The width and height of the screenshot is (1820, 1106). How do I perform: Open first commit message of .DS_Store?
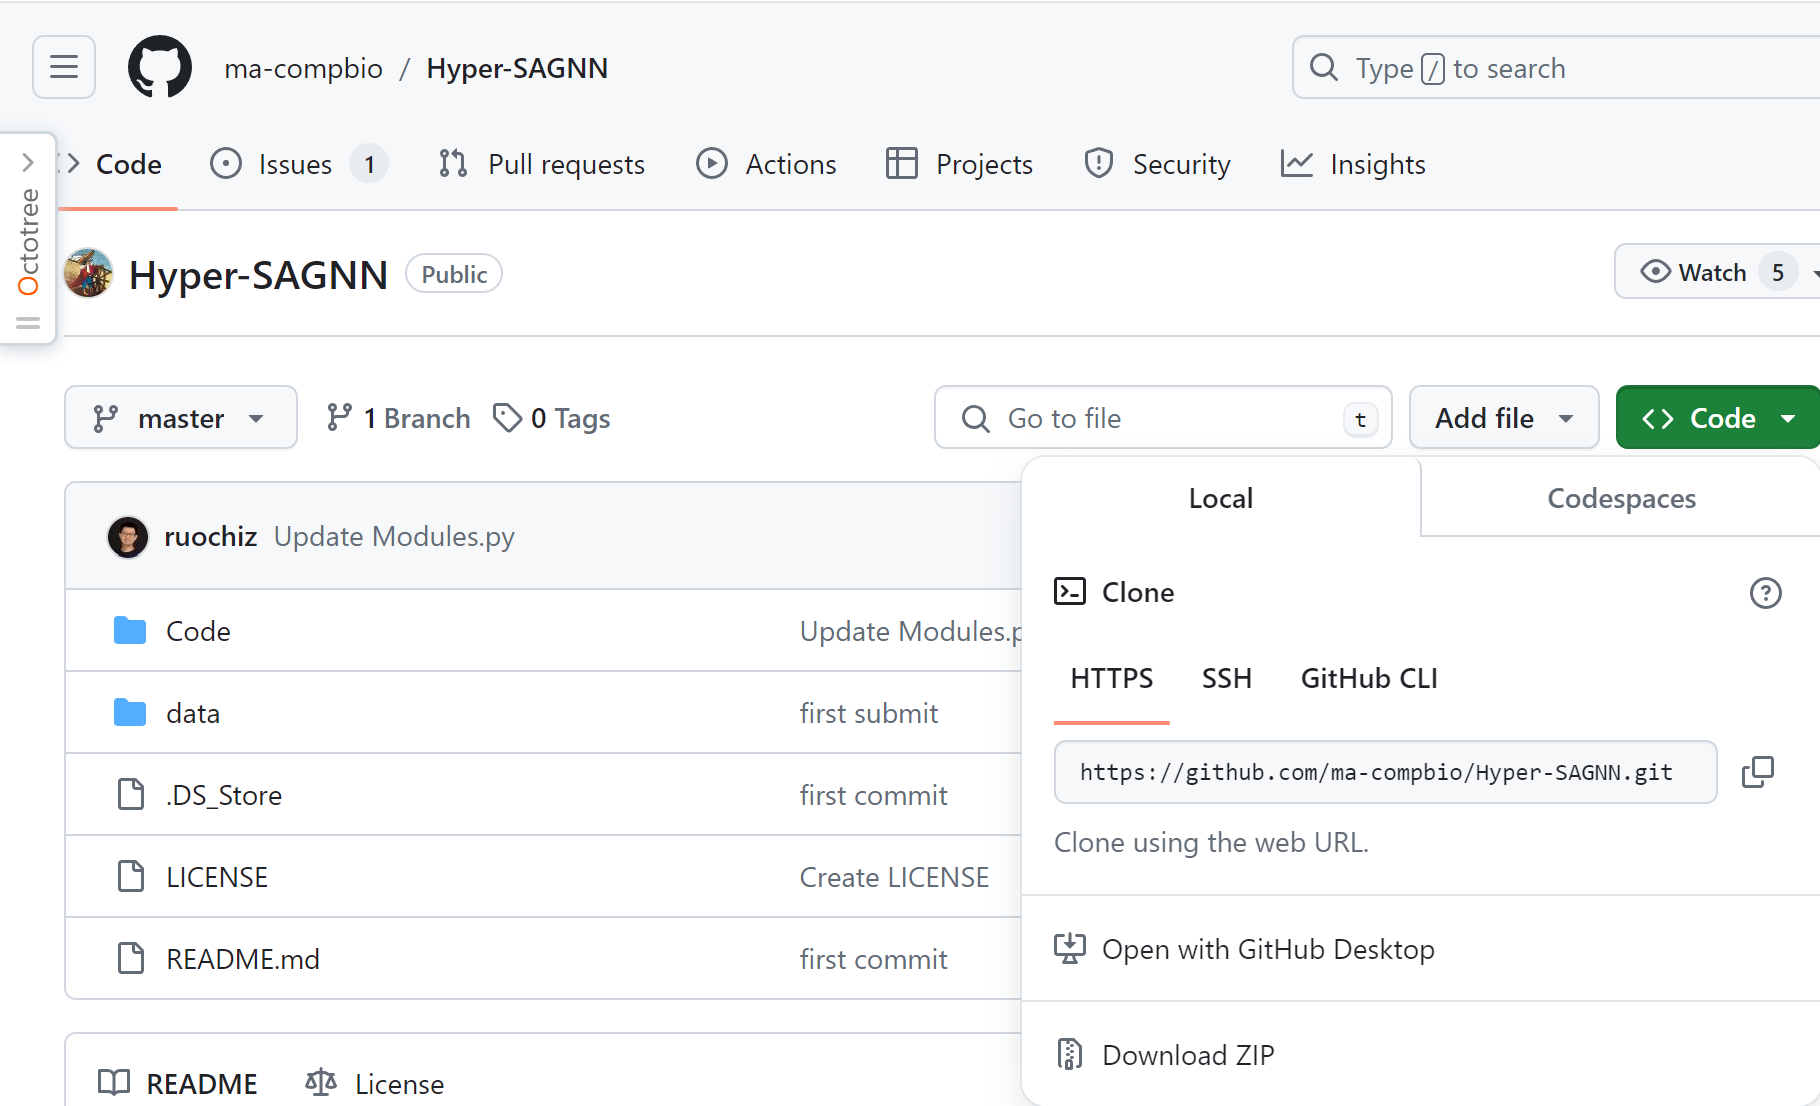[873, 795]
